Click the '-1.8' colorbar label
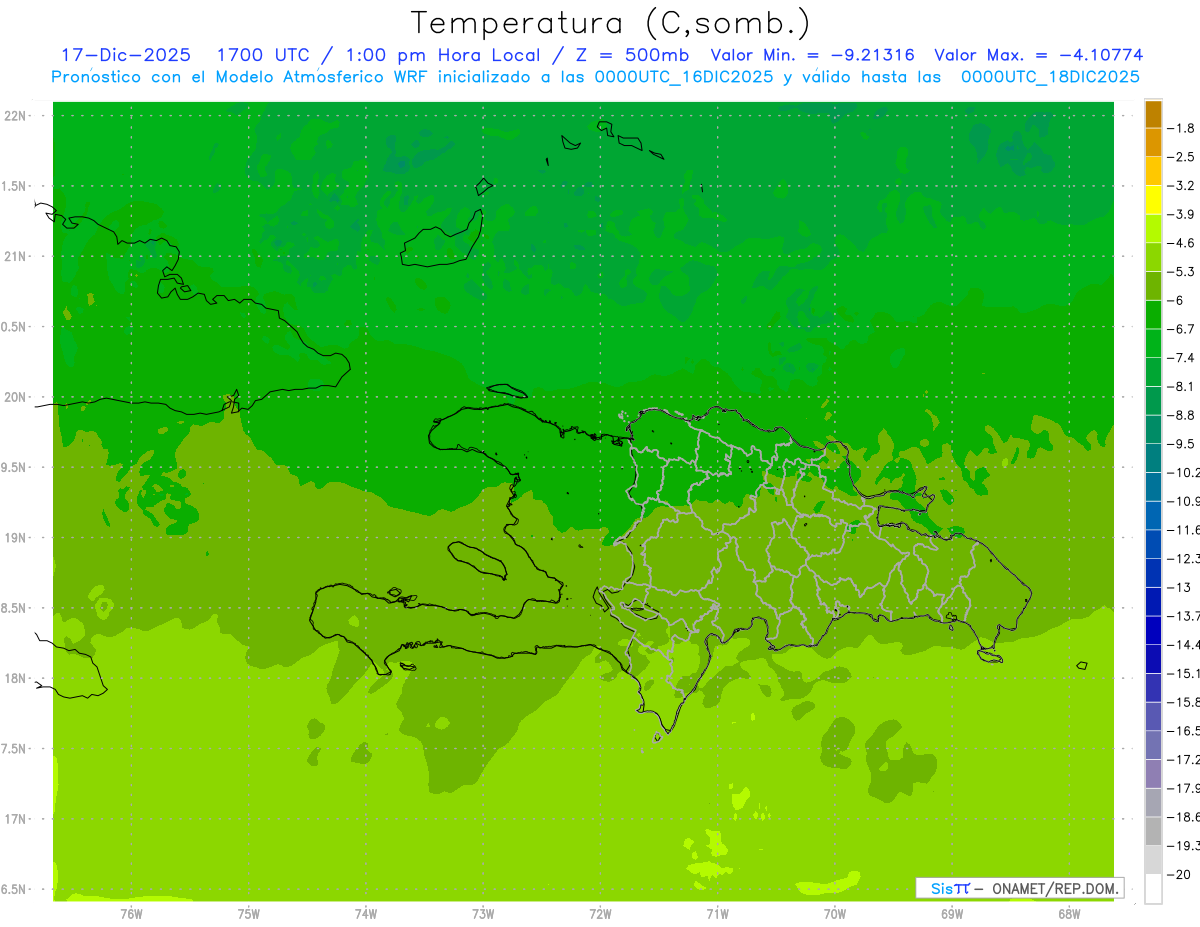Viewport: 1200px width, 927px height. 1183,129
